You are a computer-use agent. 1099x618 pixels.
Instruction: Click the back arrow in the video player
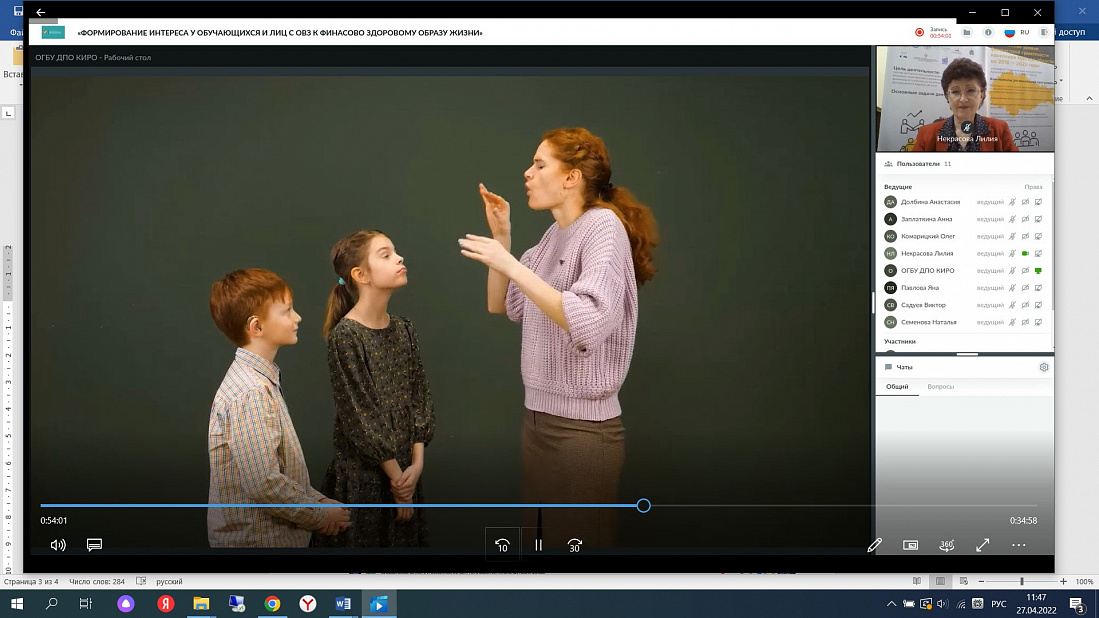click(41, 12)
